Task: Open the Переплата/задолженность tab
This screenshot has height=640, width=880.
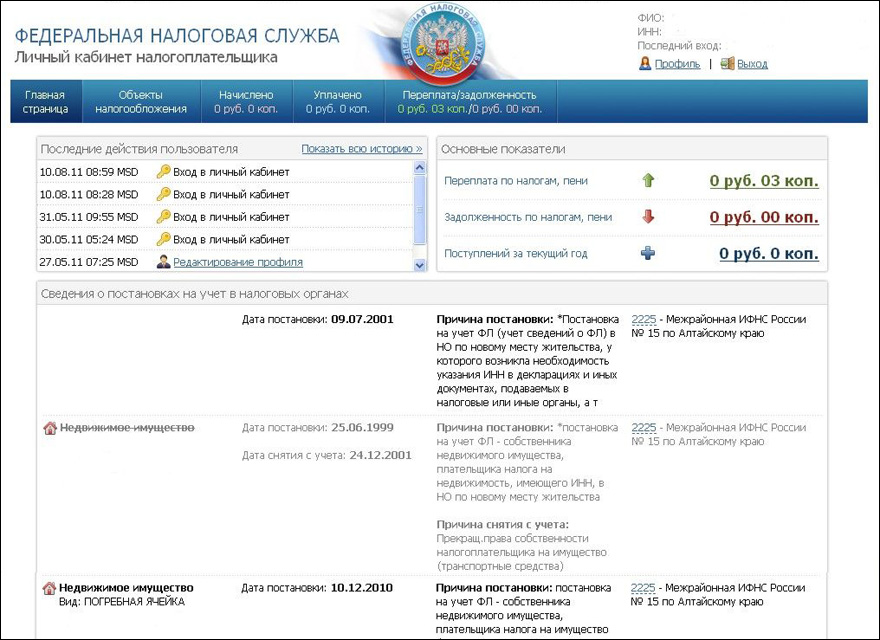Action: click(470, 102)
